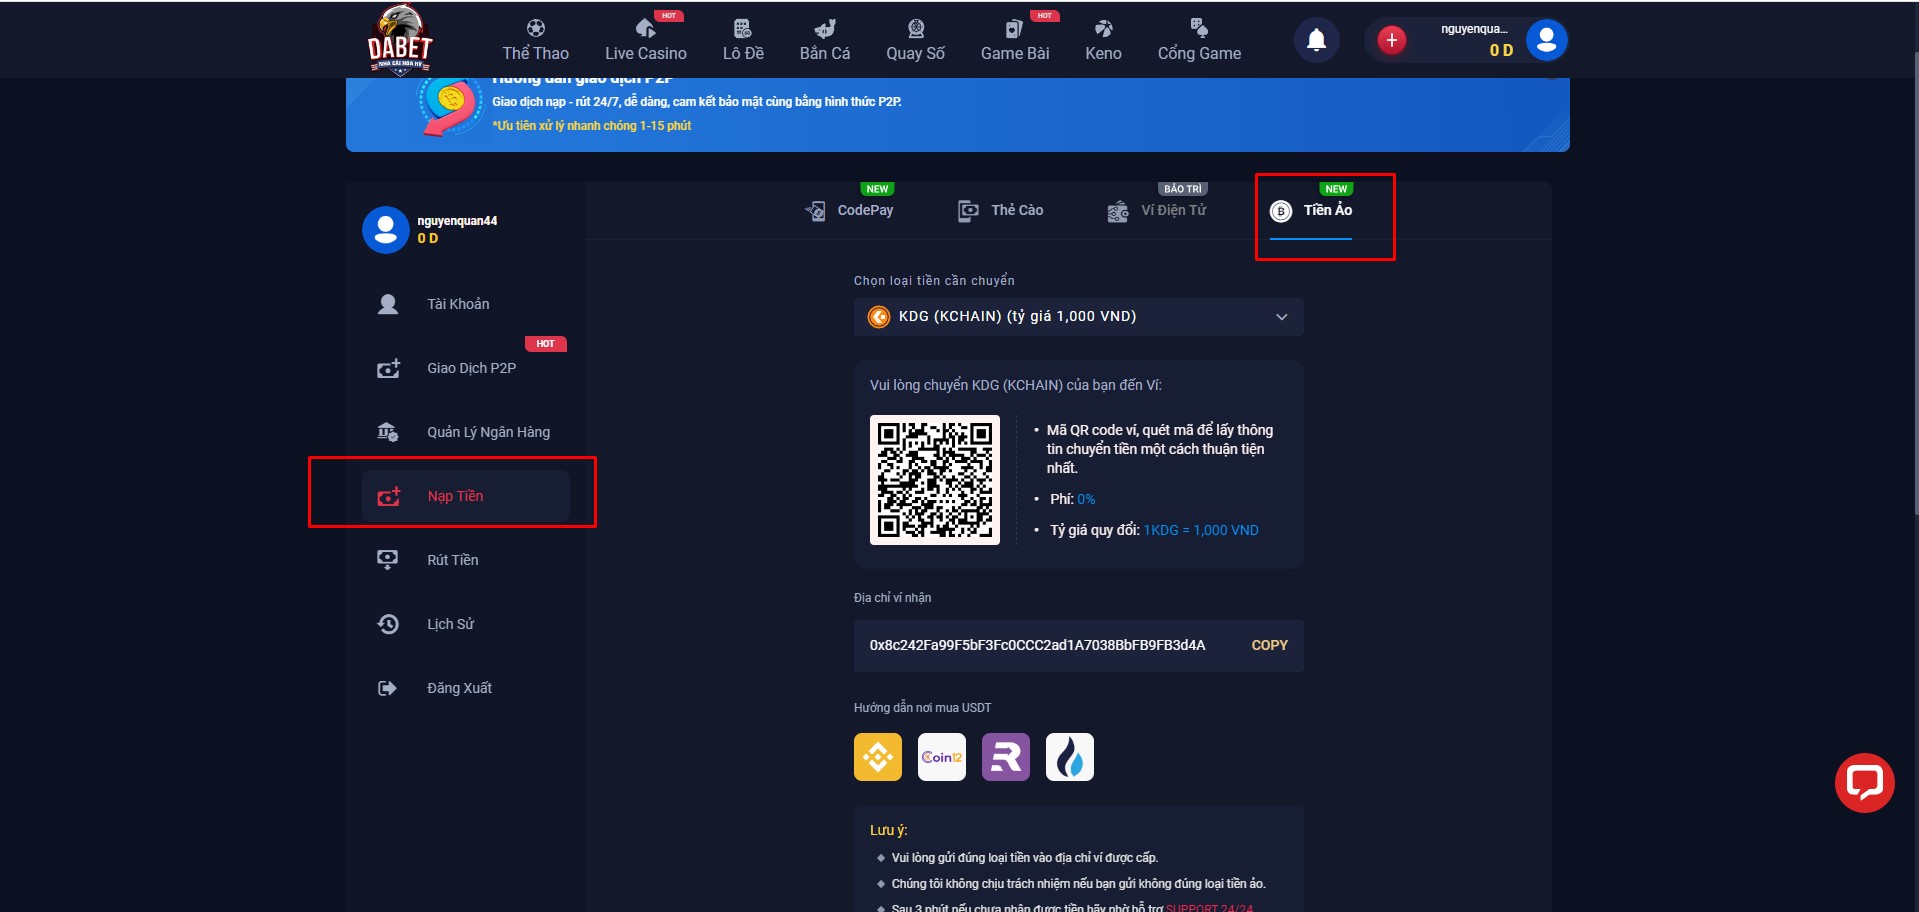Click the Địa chỉ ví nhận label
This screenshot has height=912, width=1919.
892,598
